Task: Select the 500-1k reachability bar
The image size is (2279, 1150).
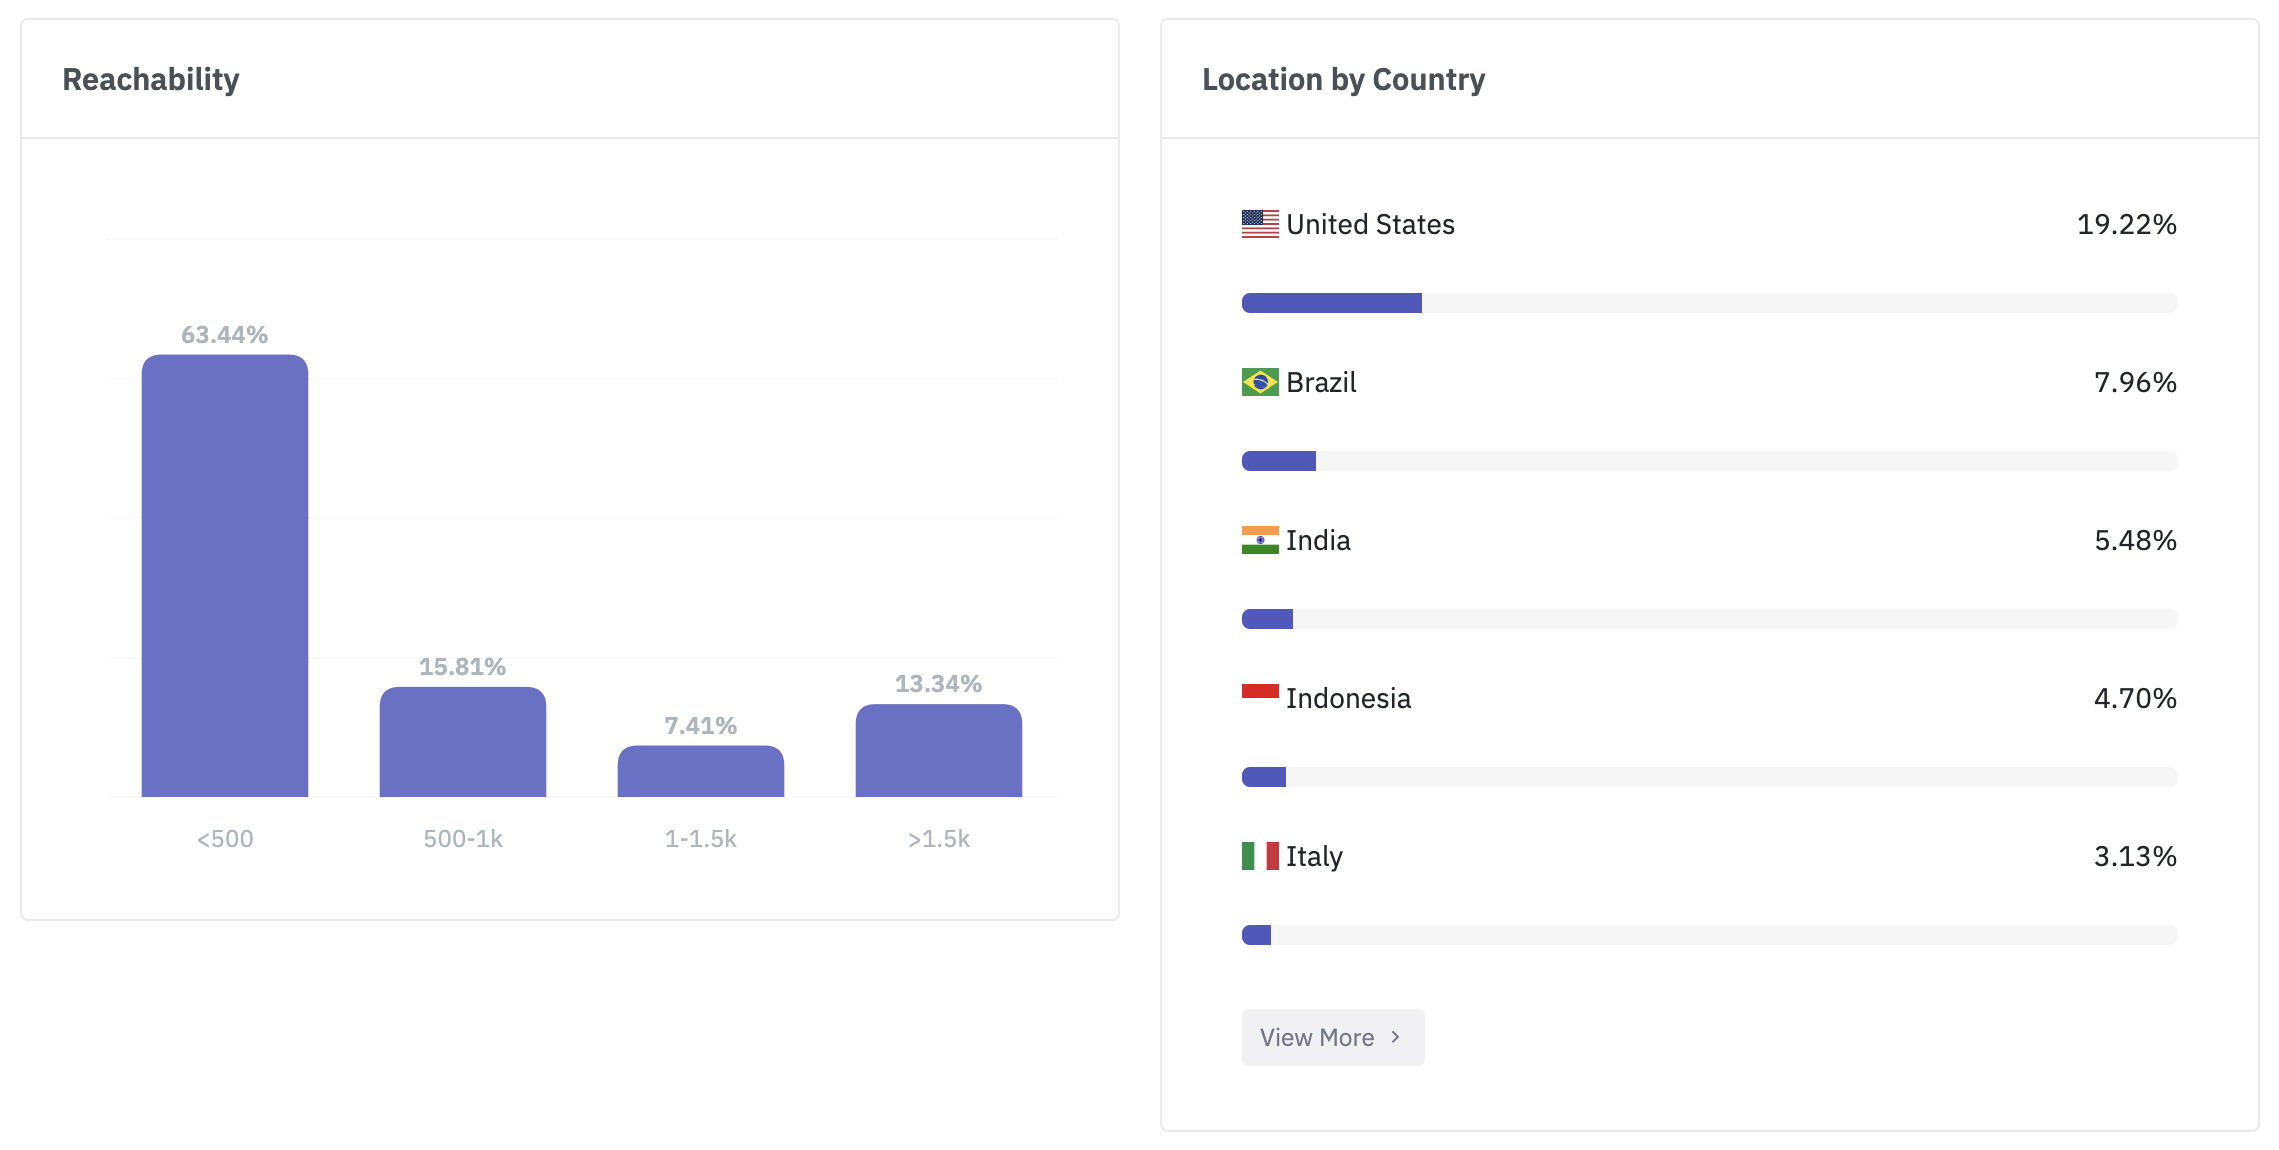Action: [x=463, y=742]
